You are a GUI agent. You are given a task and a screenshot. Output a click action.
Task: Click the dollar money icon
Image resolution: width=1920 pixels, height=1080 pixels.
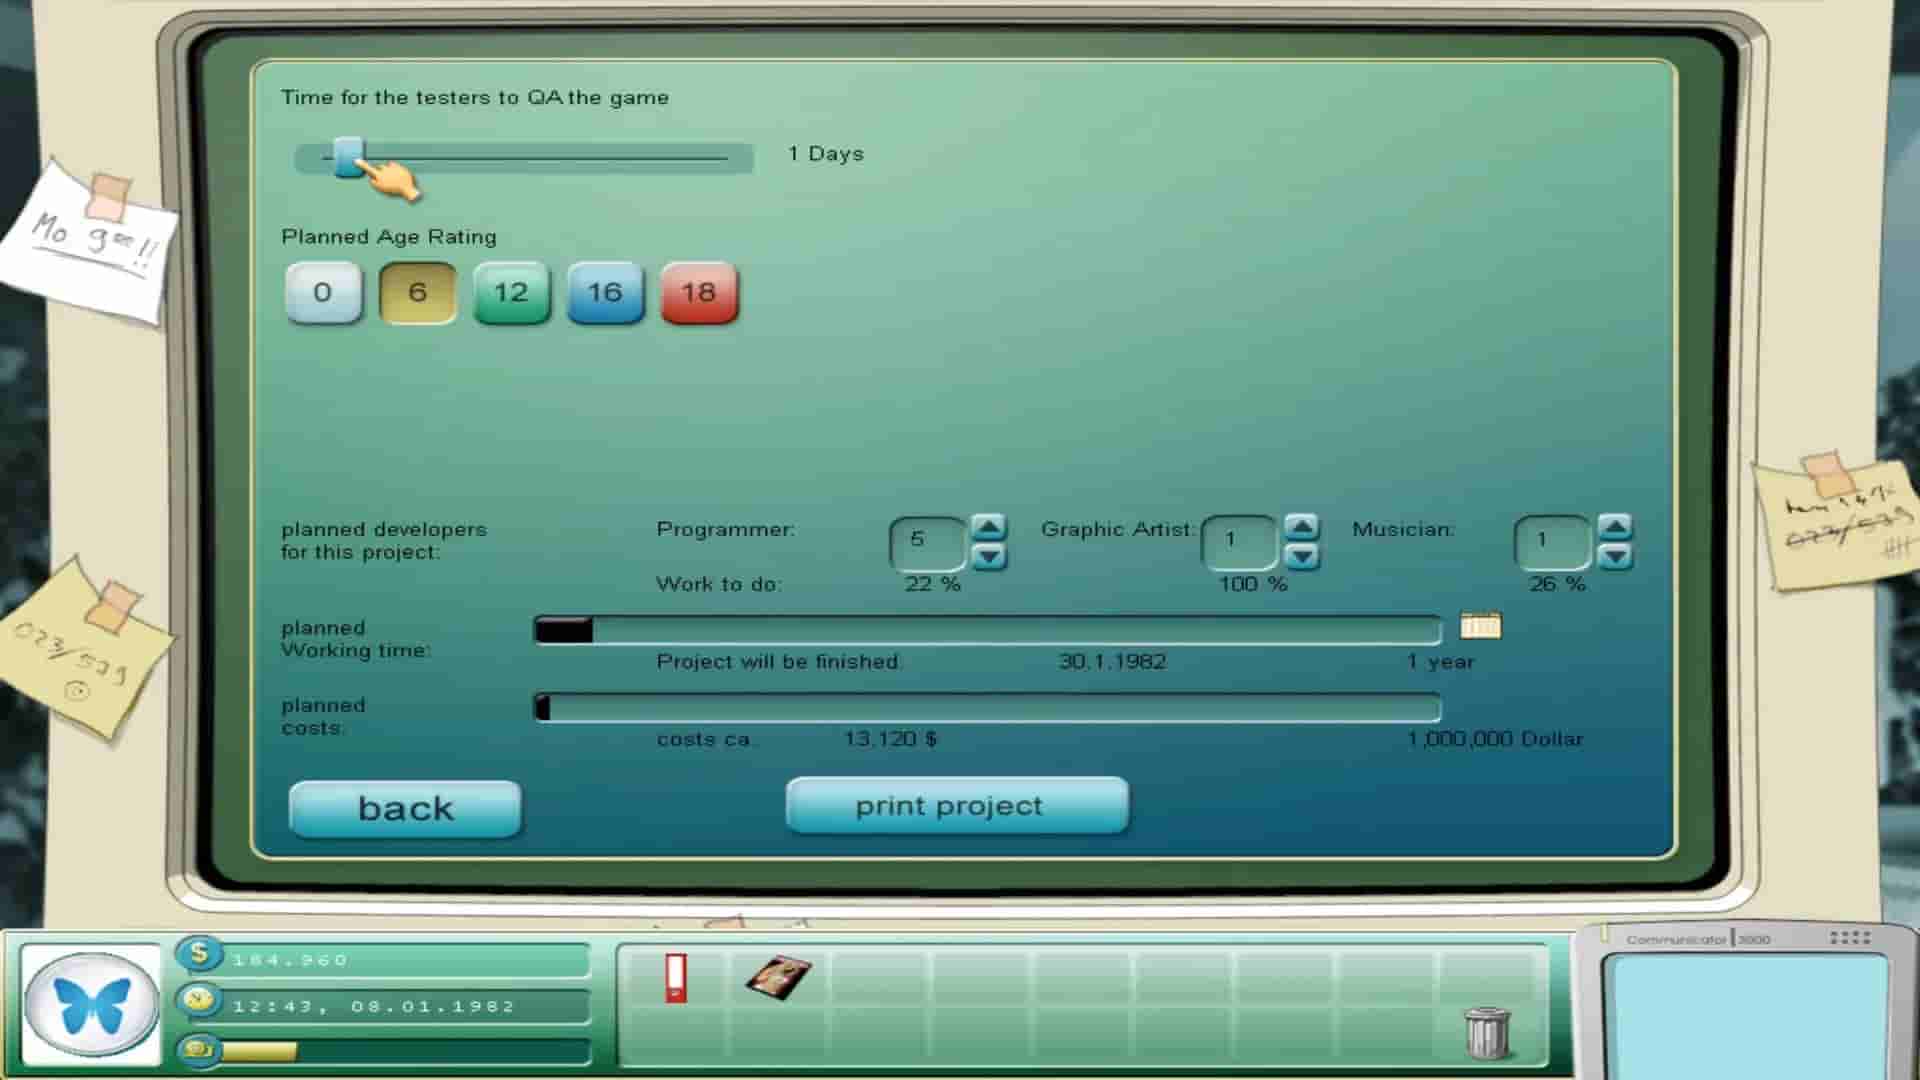tap(199, 954)
